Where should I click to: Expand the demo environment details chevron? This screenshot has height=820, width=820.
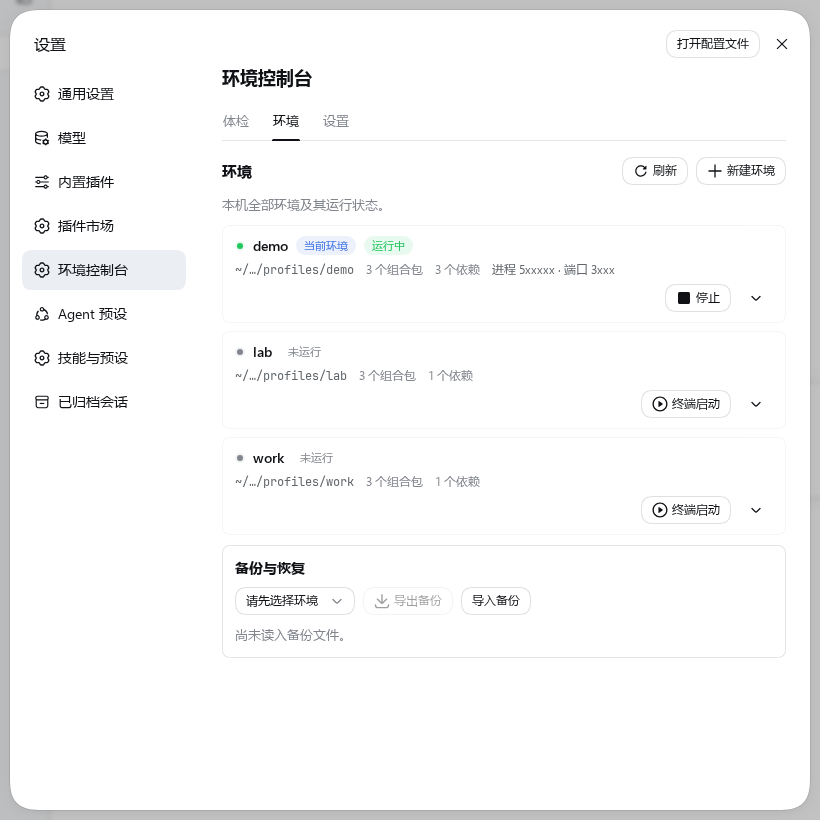click(x=756, y=298)
